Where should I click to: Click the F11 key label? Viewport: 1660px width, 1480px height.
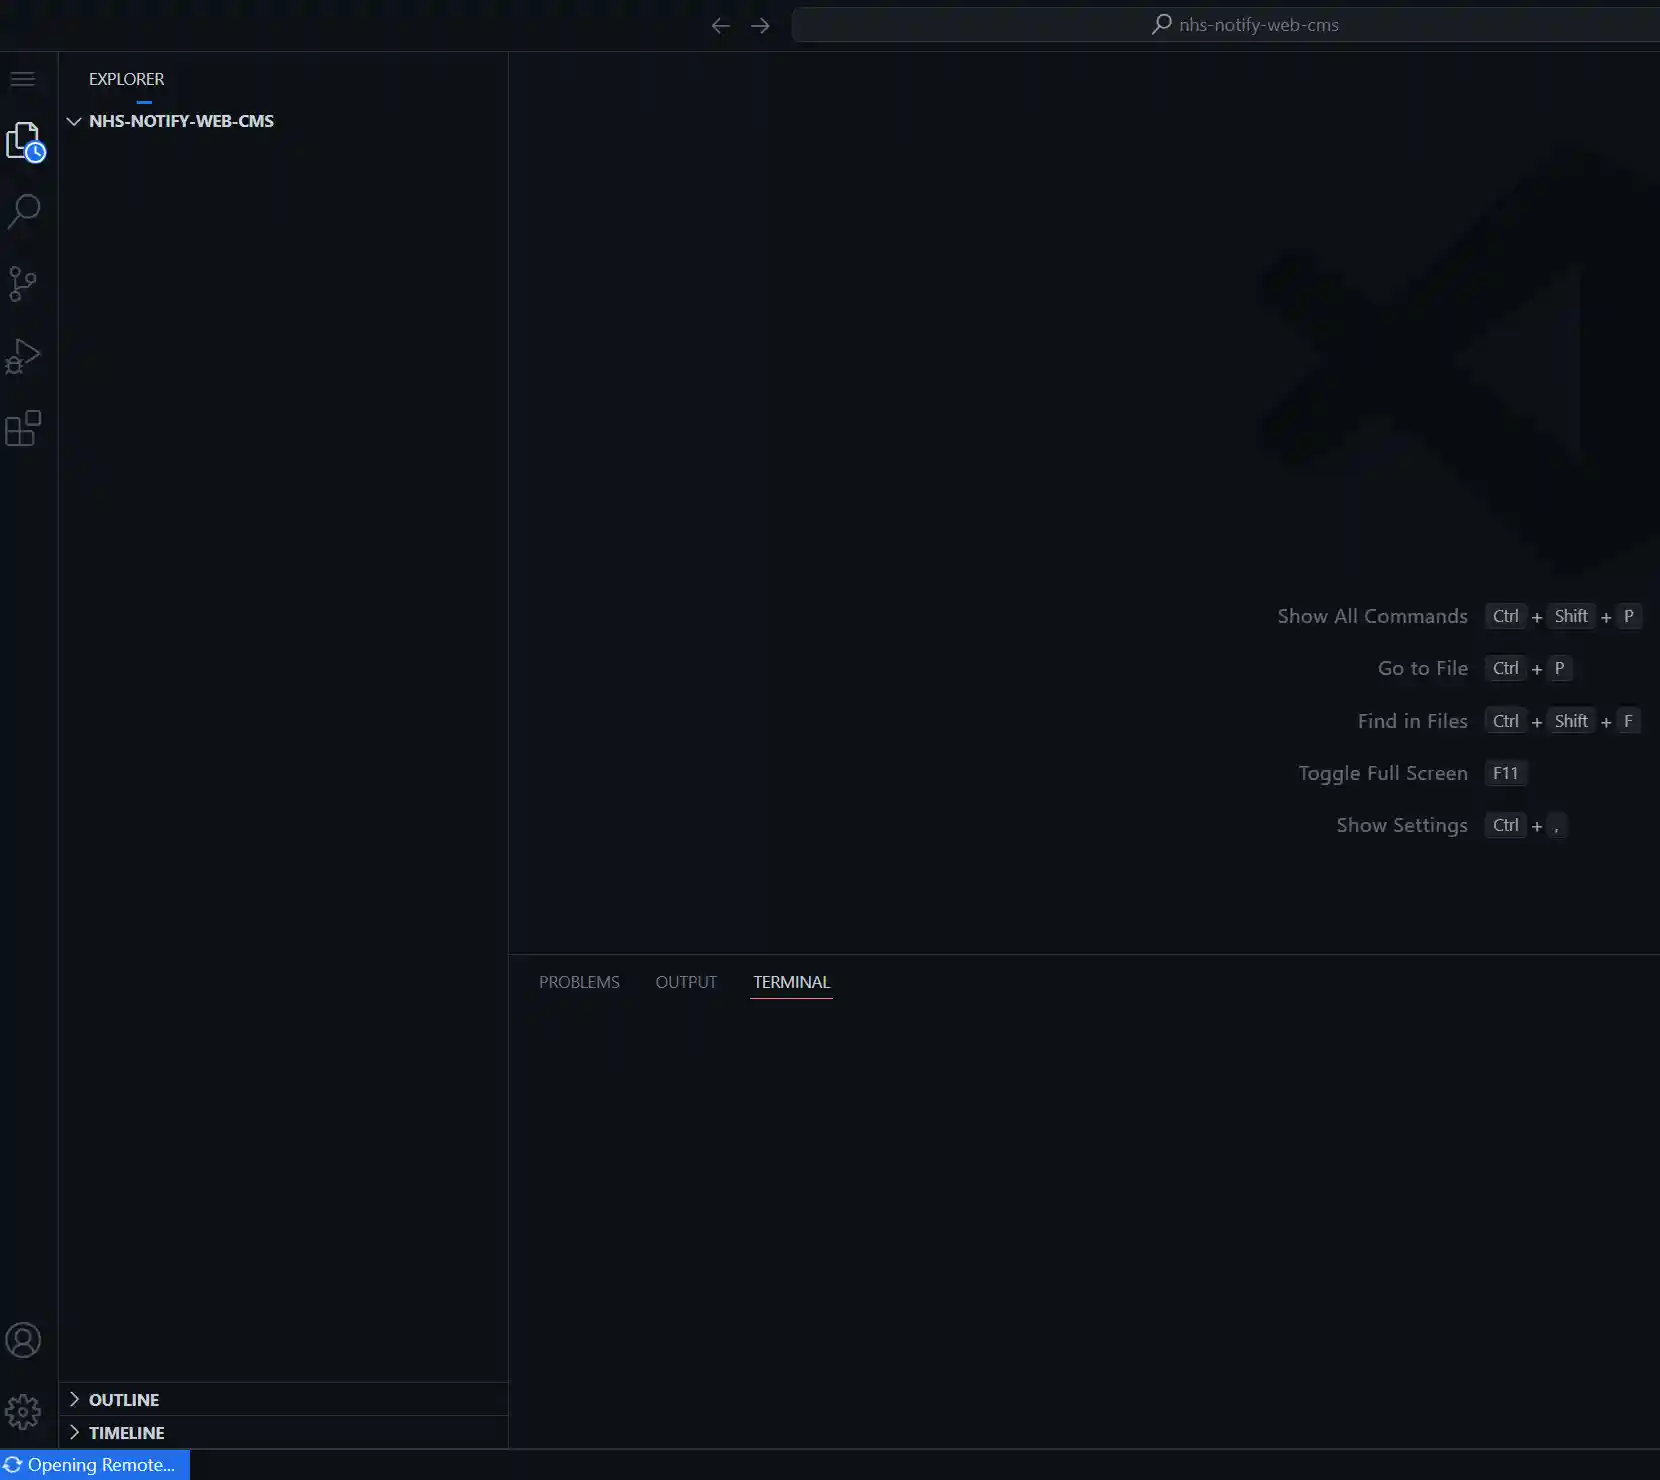click(x=1505, y=773)
